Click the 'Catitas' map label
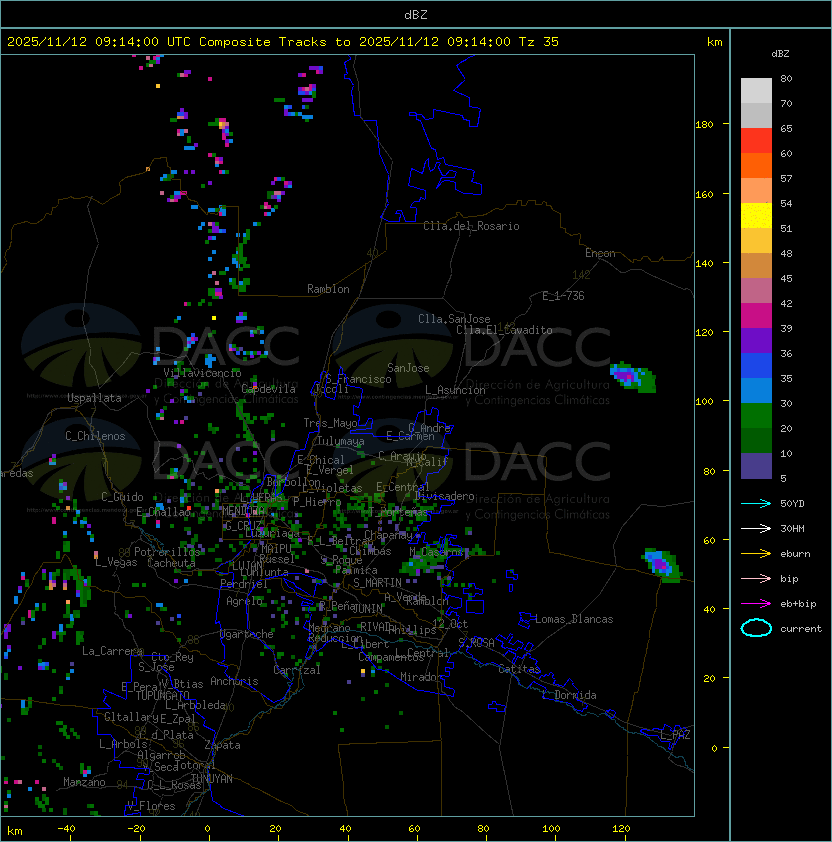This screenshot has width=832, height=842. [519, 669]
